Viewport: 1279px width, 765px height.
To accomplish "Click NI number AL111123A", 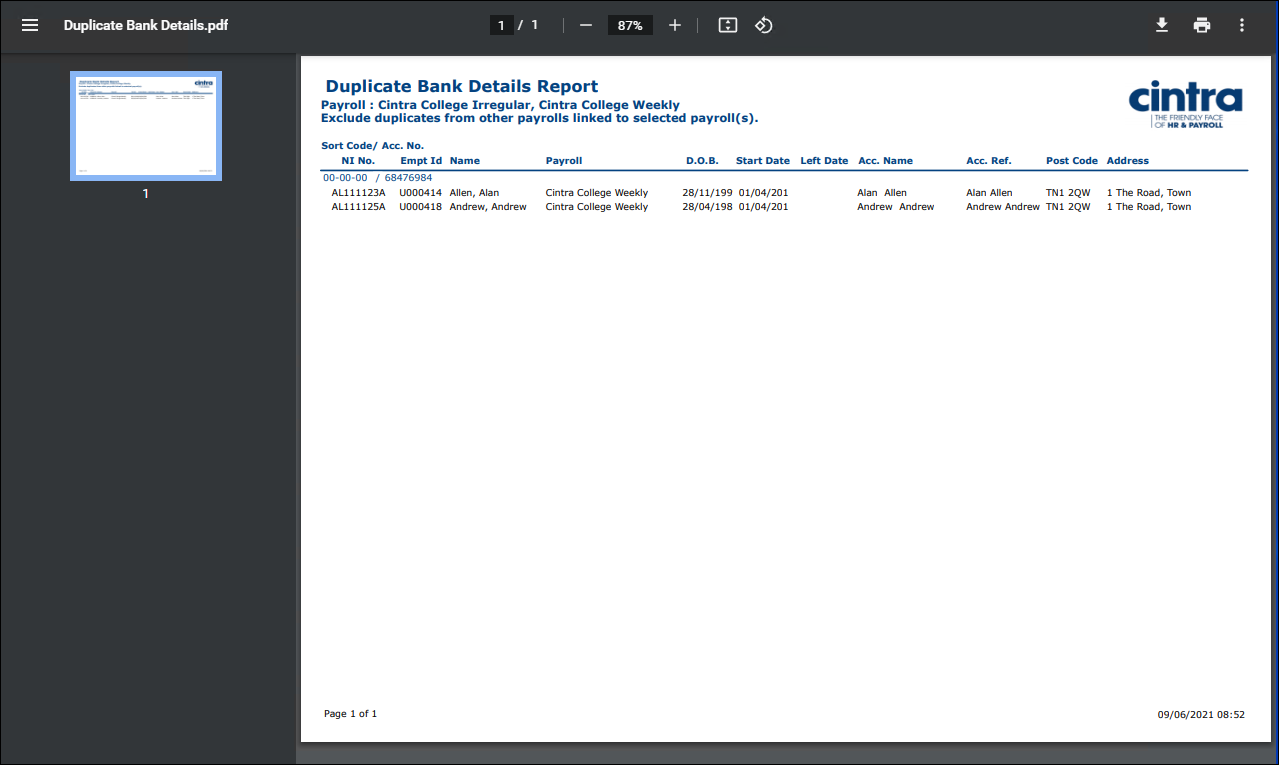I will [358, 193].
